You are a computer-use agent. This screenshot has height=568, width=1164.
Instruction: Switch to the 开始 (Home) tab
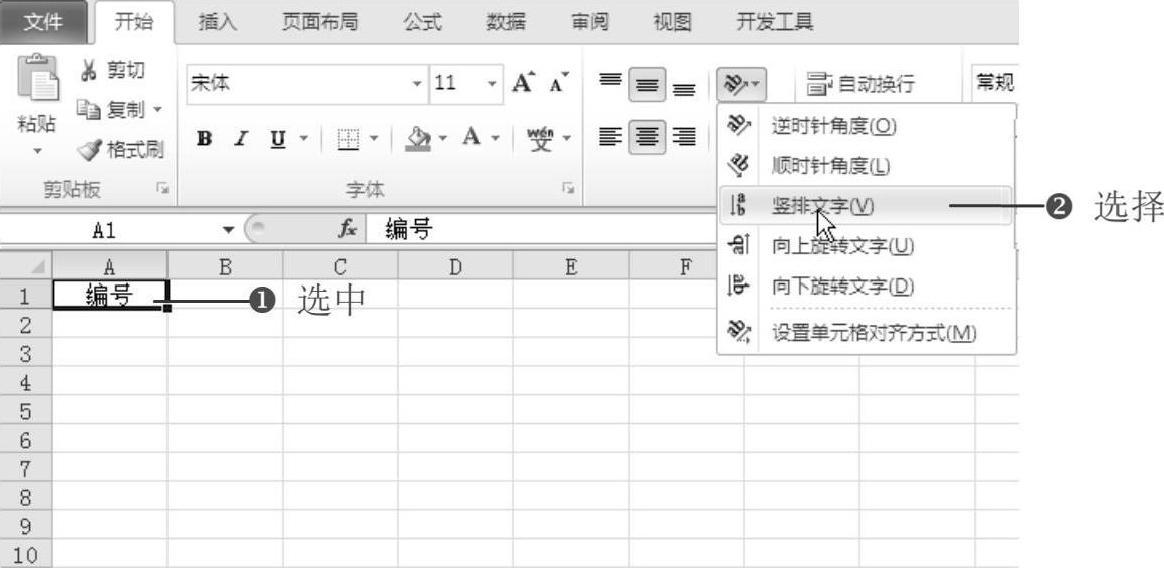134,22
